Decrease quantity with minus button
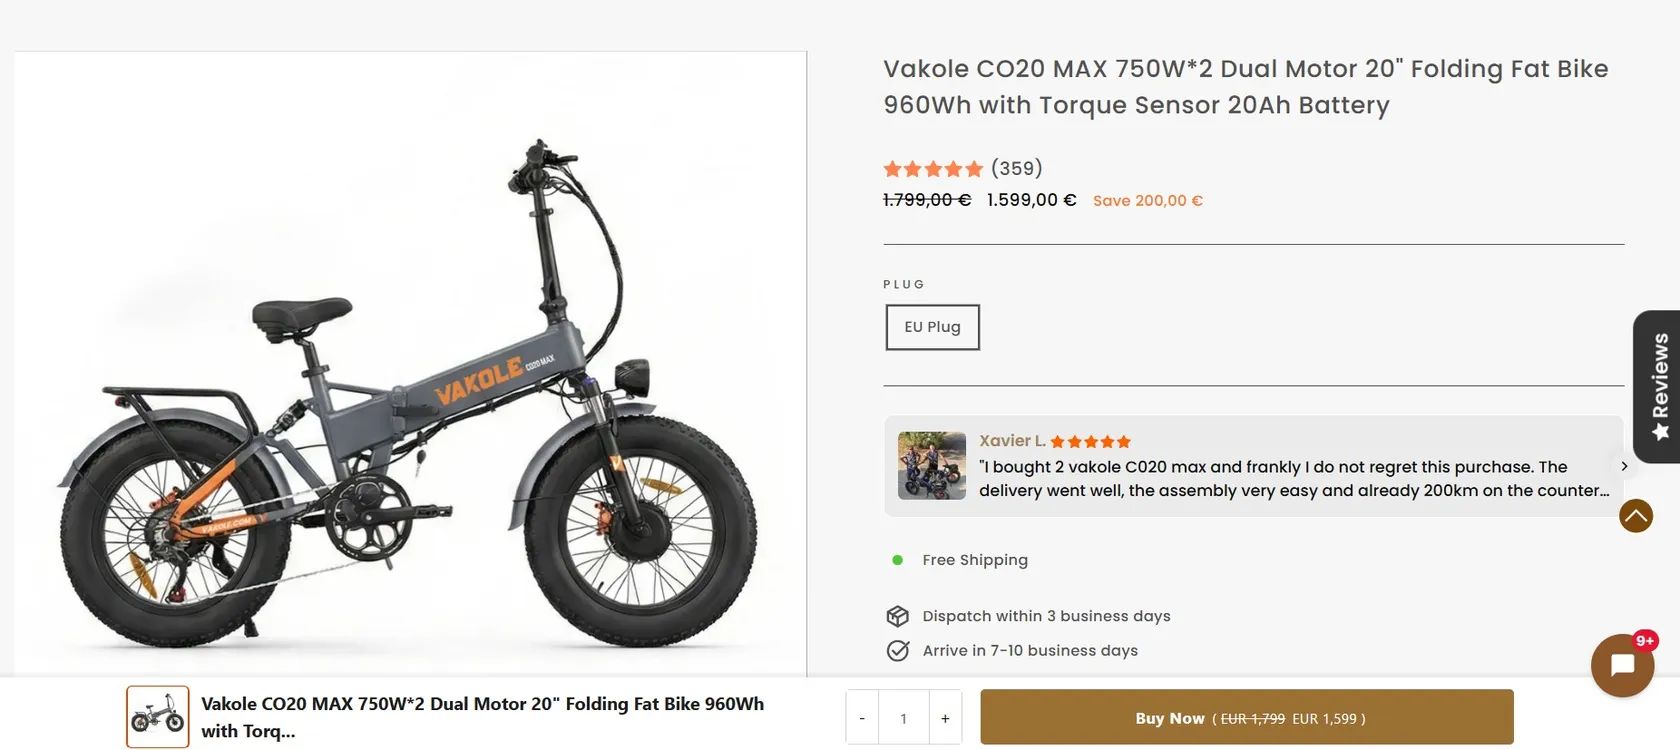This screenshot has height=750, width=1680. [x=862, y=718]
